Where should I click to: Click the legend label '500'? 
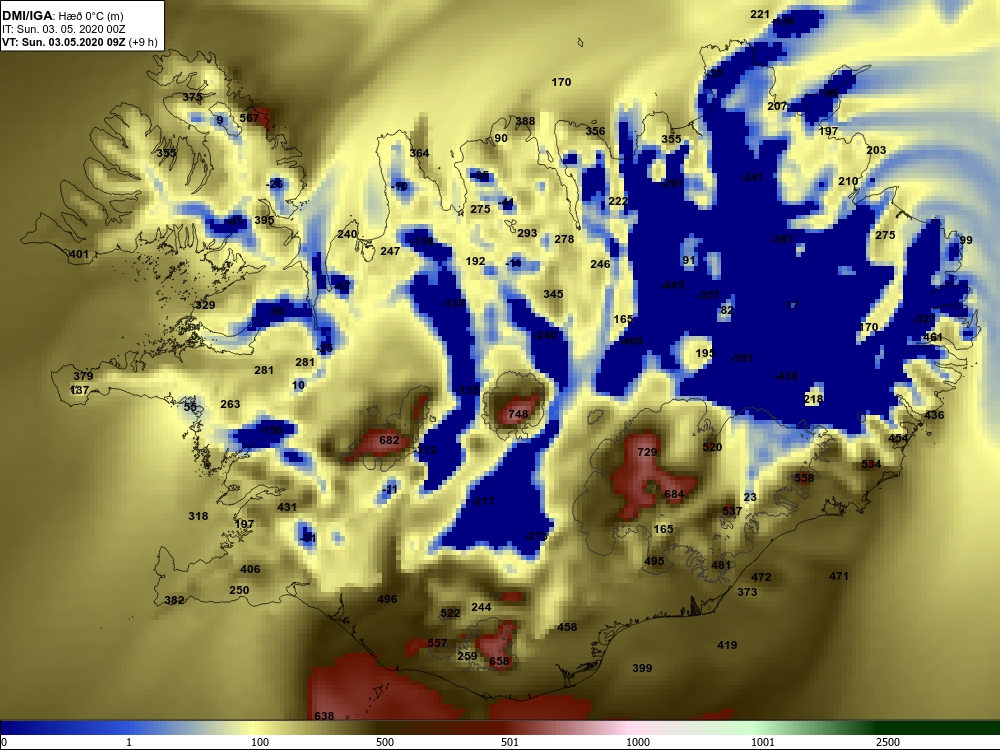click(x=385, y=742)
